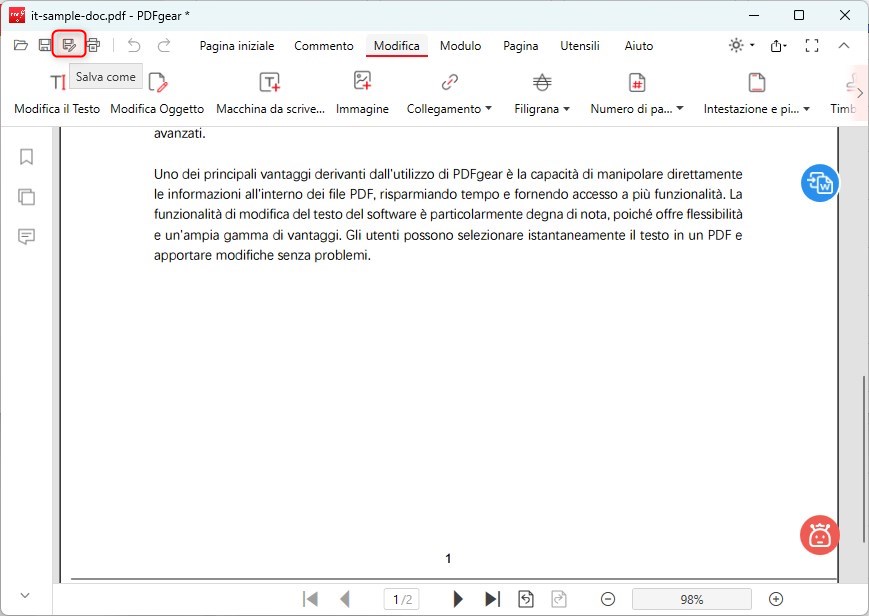This screenshot has width=869, height=616.
Task: Save the document using the save icon
Action: click(x=44, y=44)
